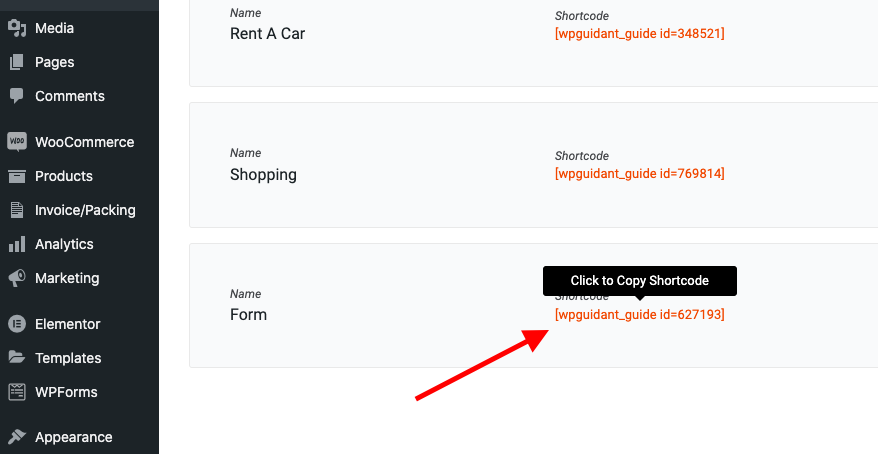
Task: Click the WPForms icon in sidebar
Action: tap(16, 392)
